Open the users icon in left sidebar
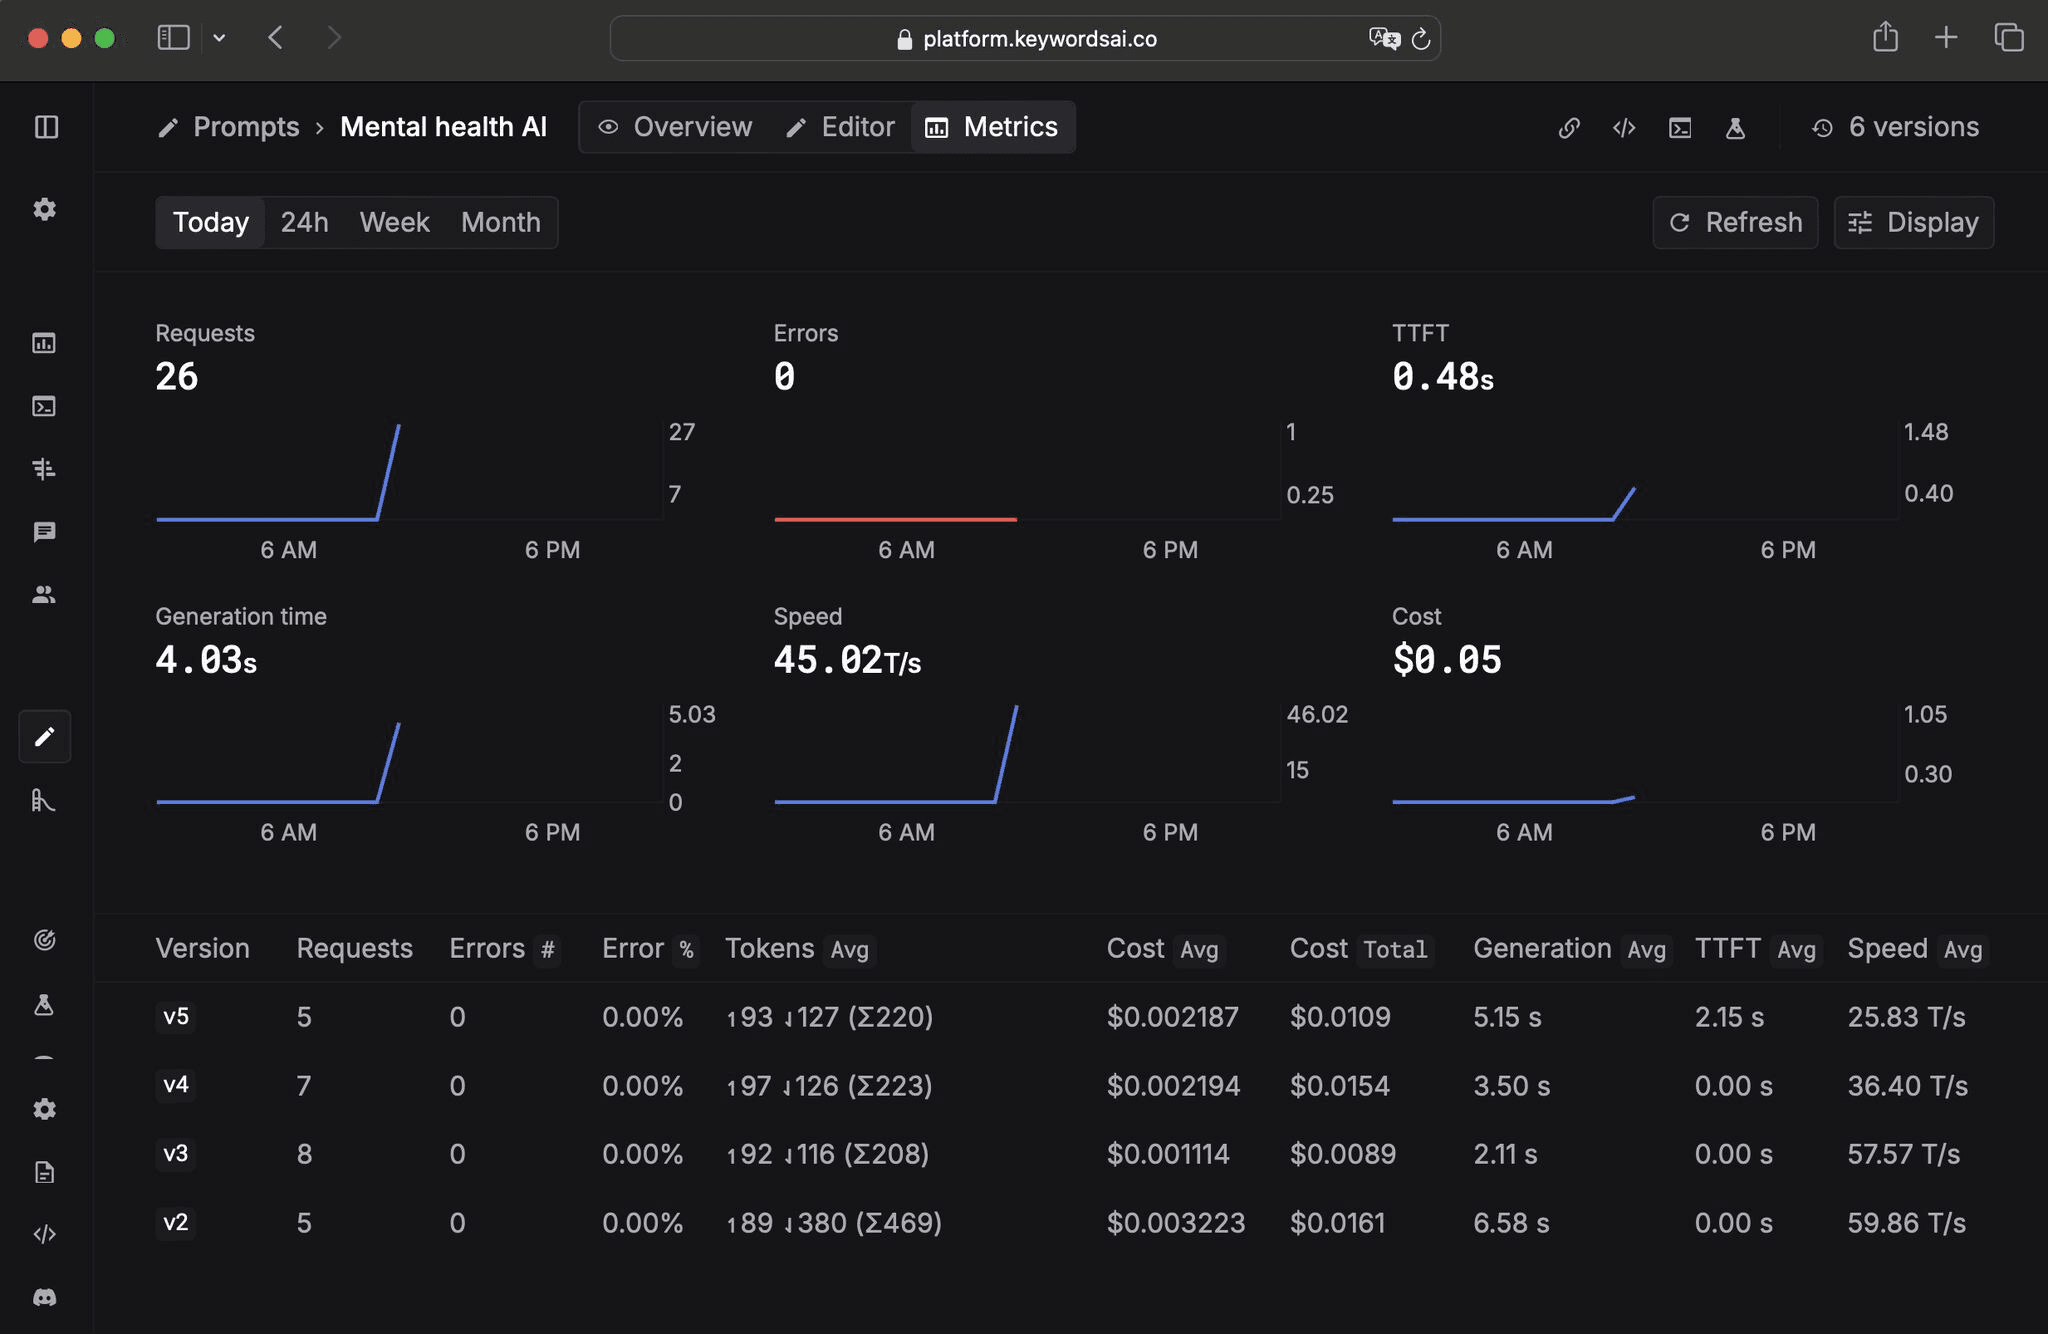This screenshot has height=1334, width=2048. 44,595
